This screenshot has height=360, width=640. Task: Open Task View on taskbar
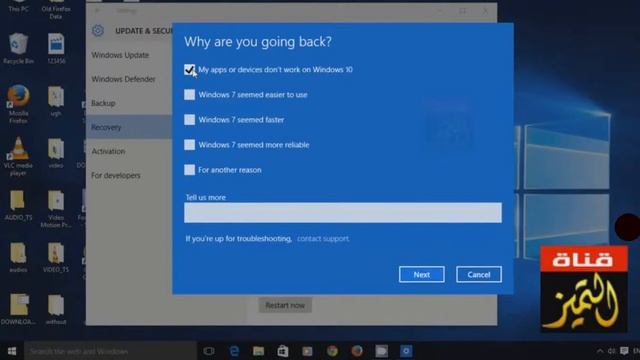tap(209, 351)
